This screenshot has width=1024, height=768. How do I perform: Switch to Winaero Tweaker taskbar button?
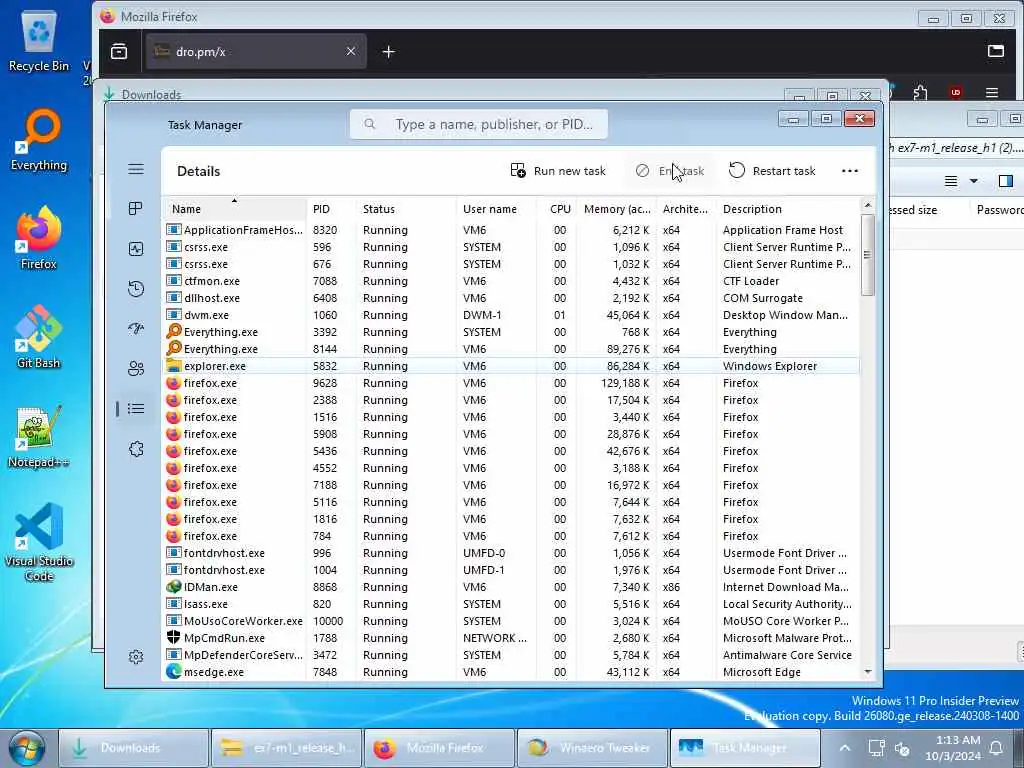592,748
